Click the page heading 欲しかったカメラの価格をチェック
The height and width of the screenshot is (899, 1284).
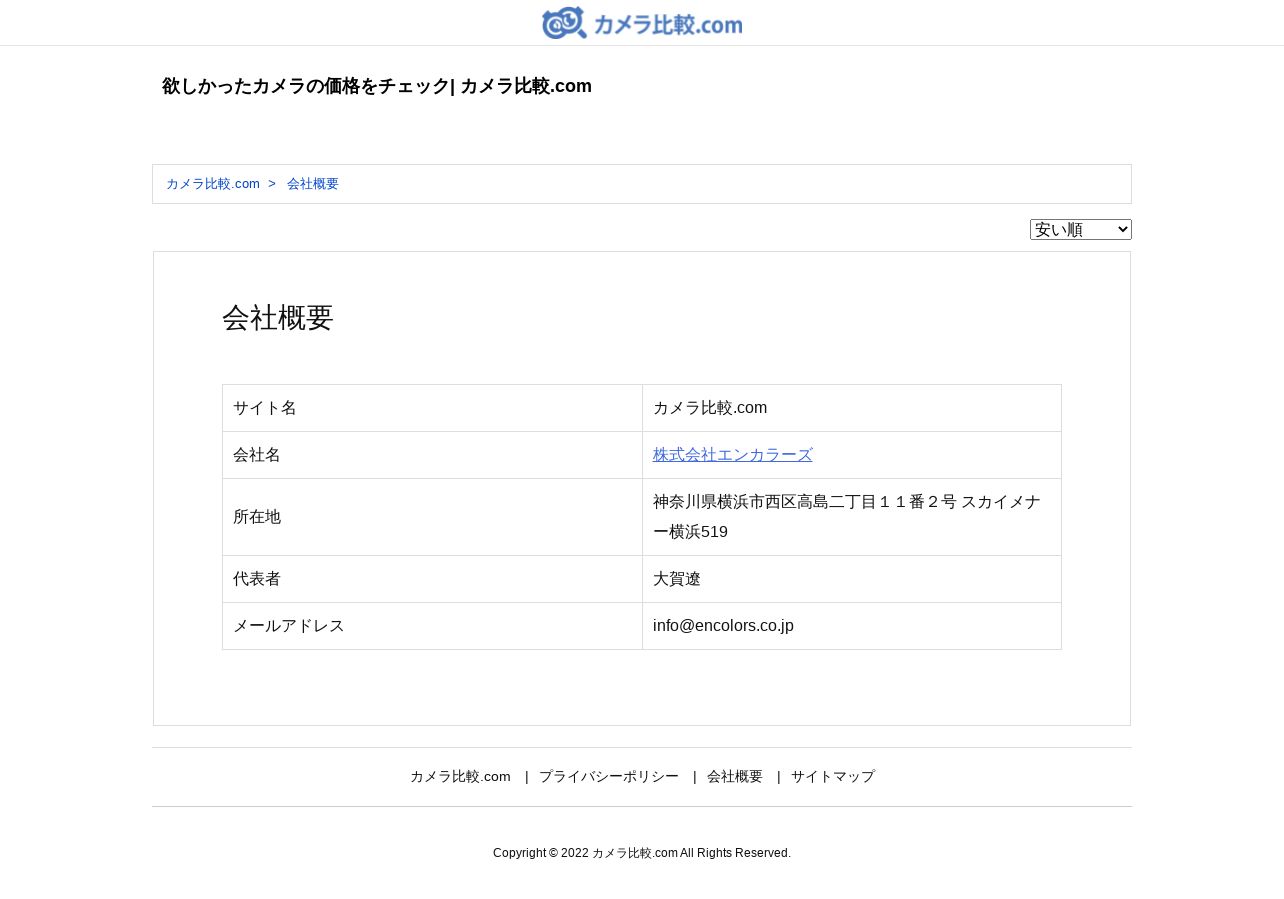pyautogui.click(x=377, y=86)
